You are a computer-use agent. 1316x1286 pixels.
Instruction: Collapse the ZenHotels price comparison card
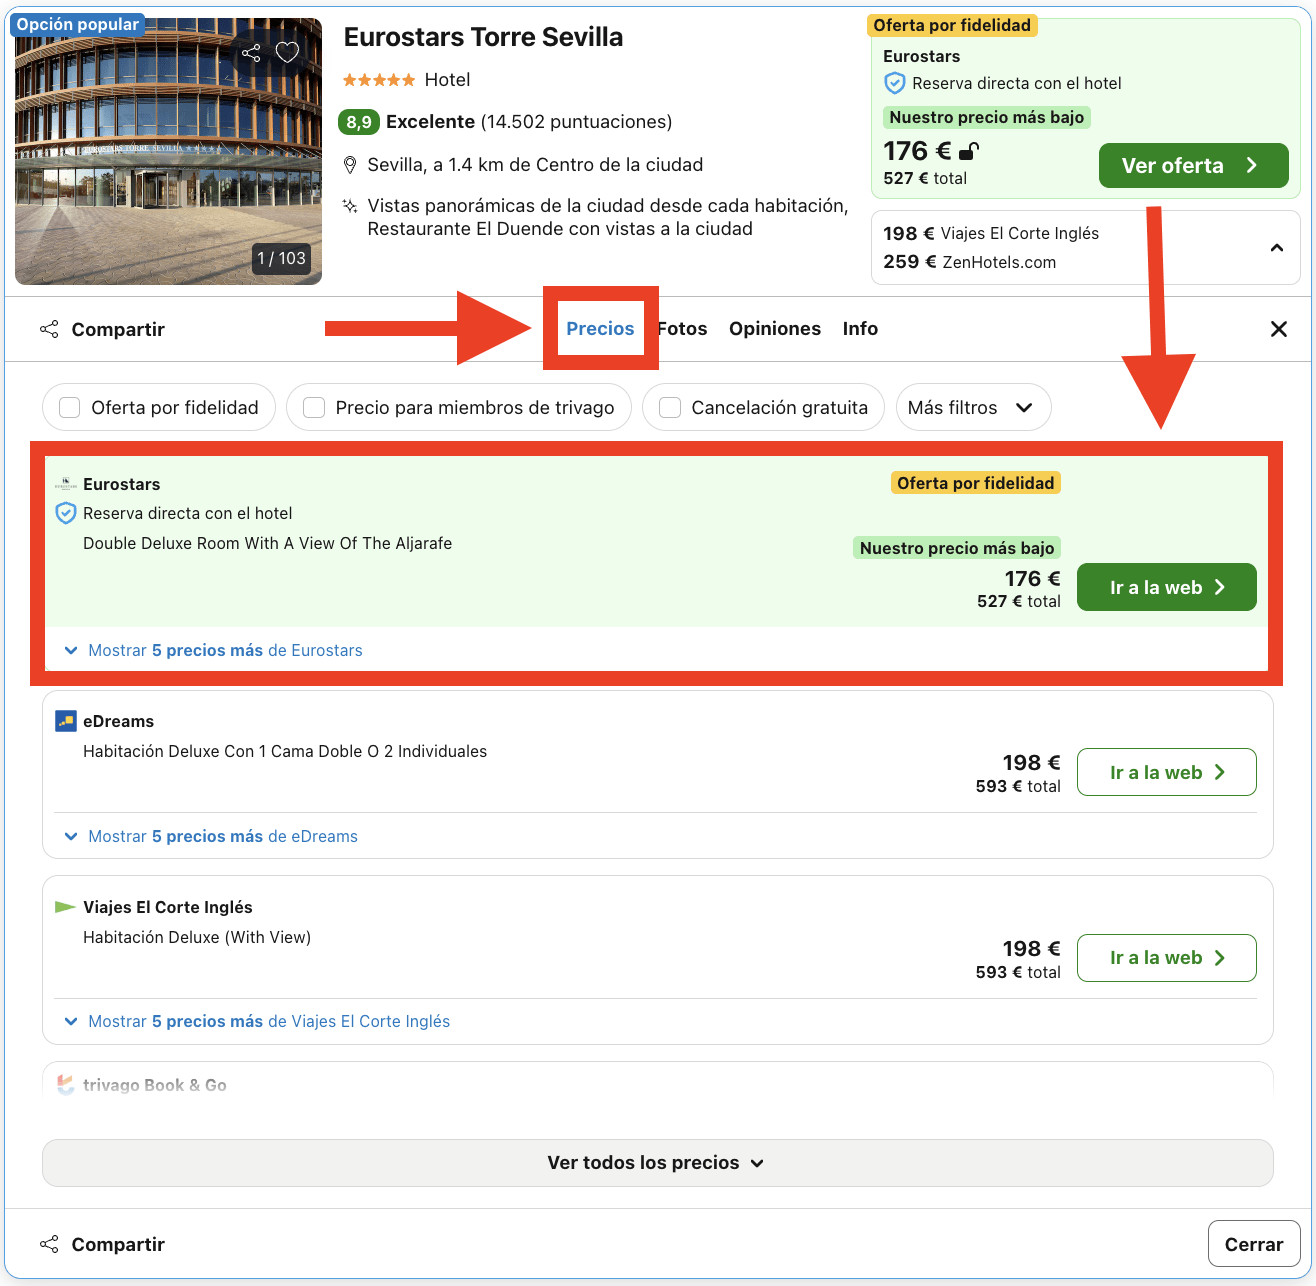coord(1276,247)
